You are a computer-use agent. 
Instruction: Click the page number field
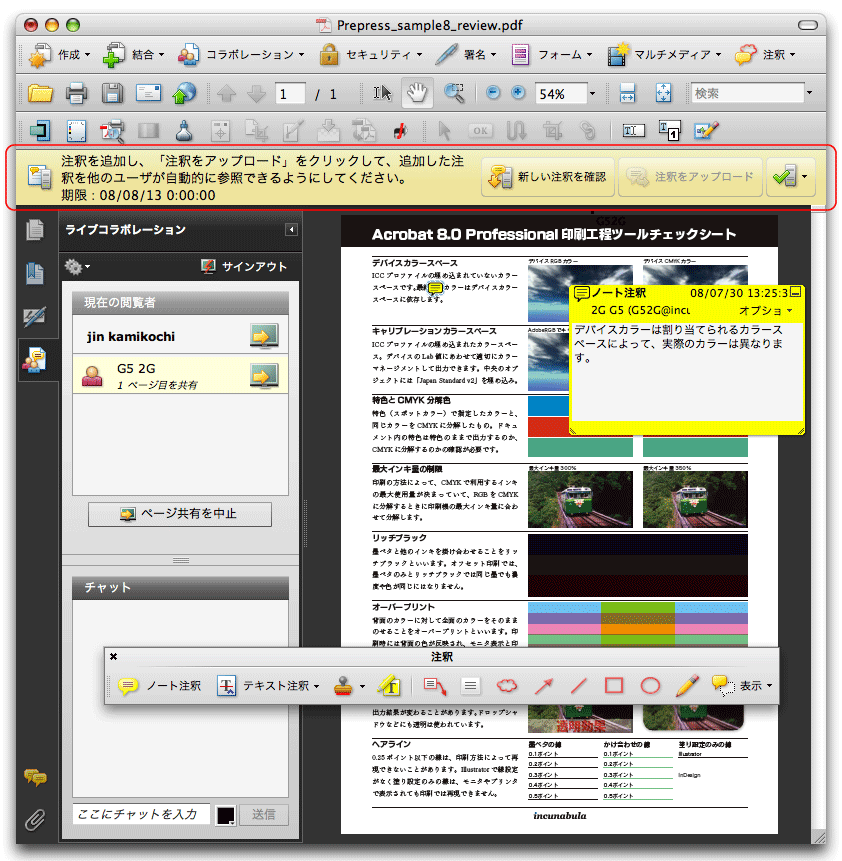click(x=291, y=94)
